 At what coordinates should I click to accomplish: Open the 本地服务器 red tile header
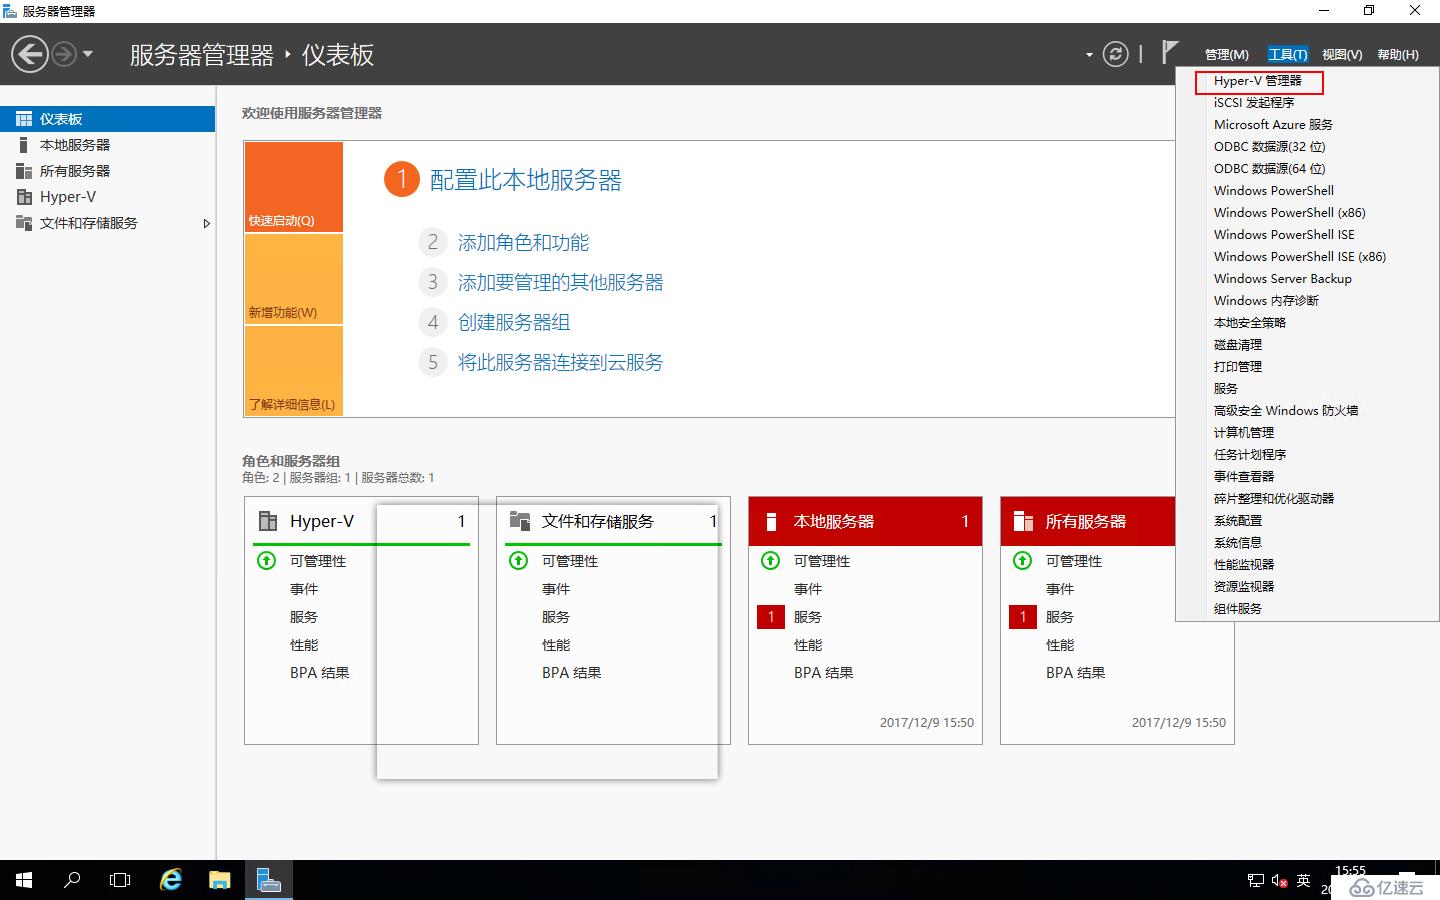[865, 521]
